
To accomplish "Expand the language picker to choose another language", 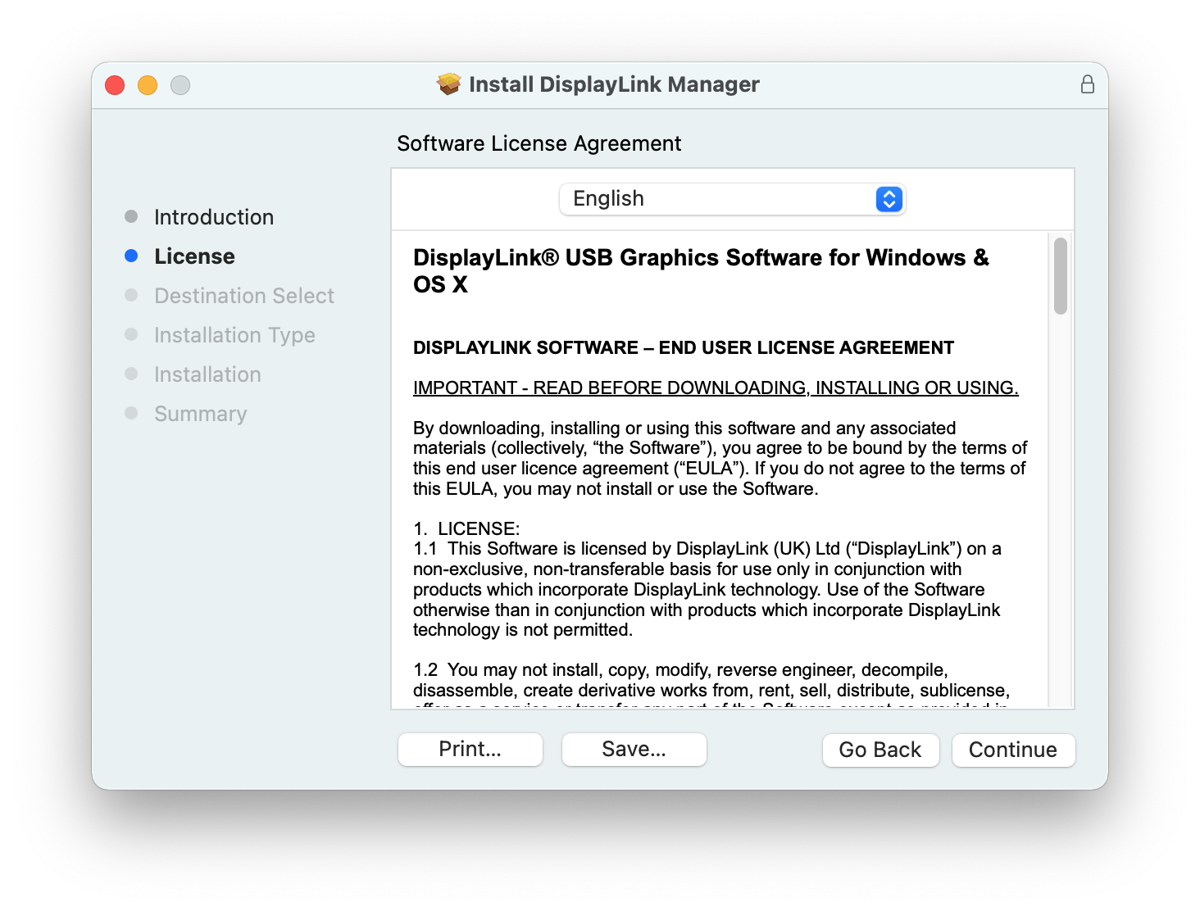I will (732, 199).
